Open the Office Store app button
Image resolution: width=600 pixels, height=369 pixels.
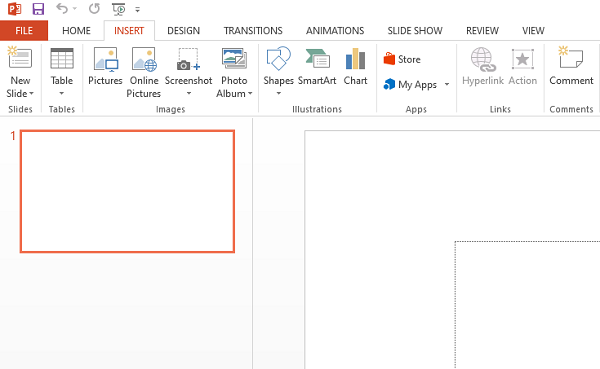point(402,59)
